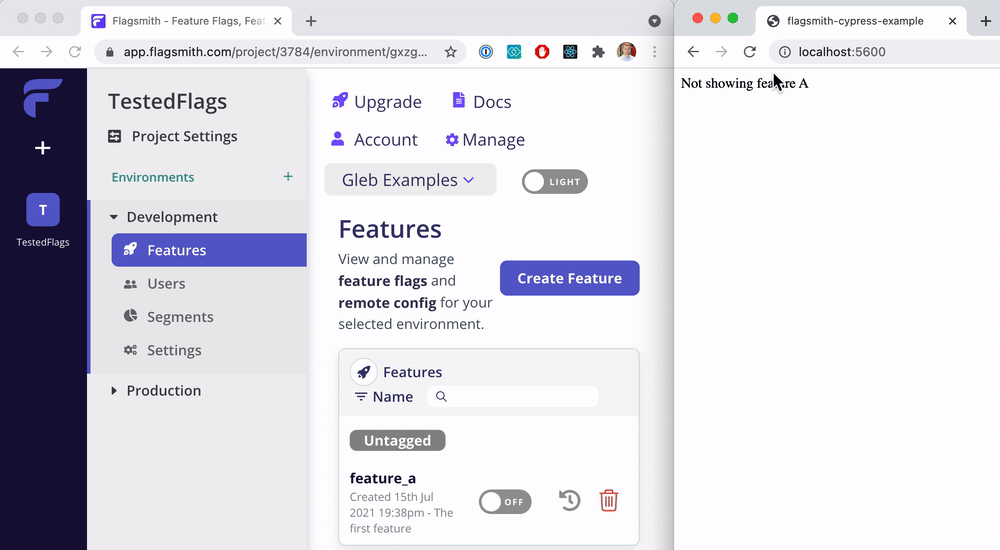Screen dimensions: 1000x550
Task: Click back arrow in localhost window
Action: click(693, 52)
